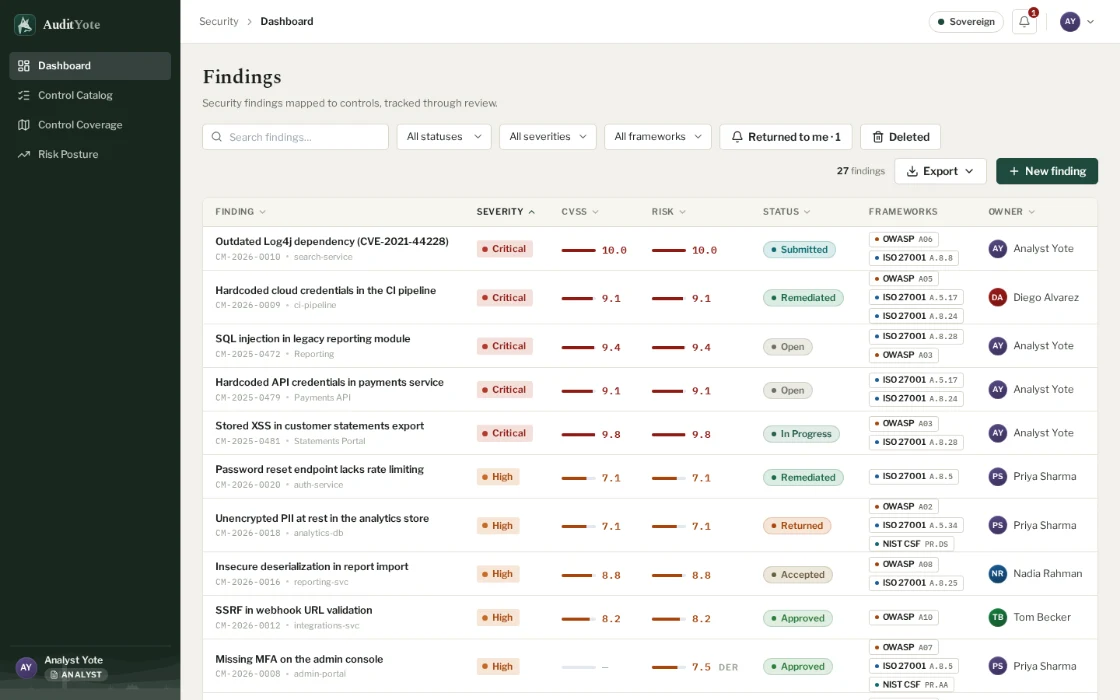Open Analyst Yote profile in sidebar footer

coord(90,667)
